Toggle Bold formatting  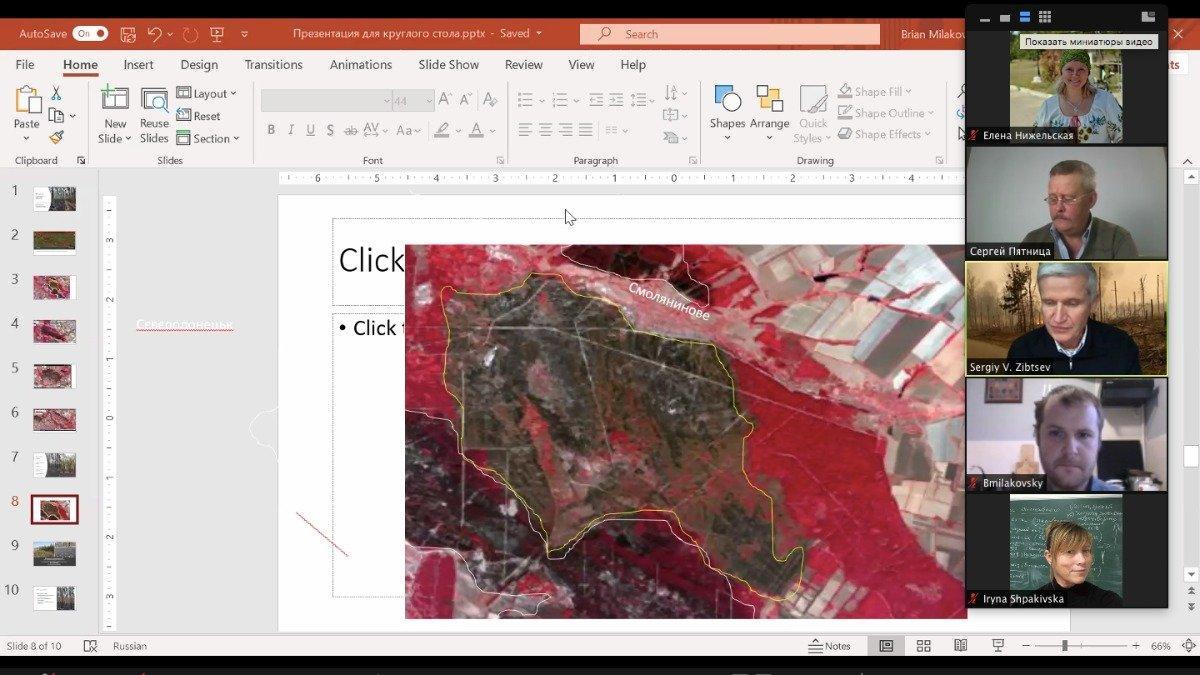point(271,130)
